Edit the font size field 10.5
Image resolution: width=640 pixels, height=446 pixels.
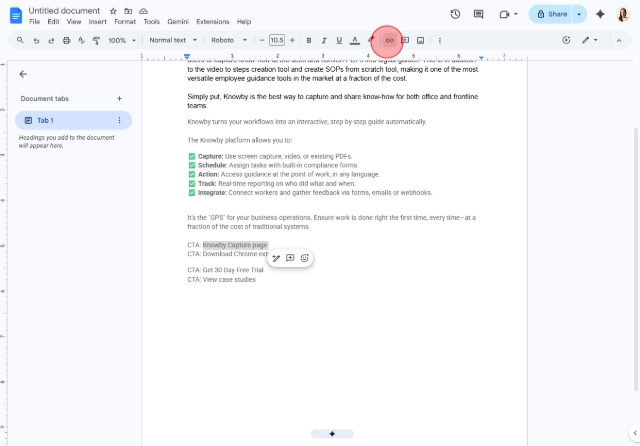click(x=277, y=40)
